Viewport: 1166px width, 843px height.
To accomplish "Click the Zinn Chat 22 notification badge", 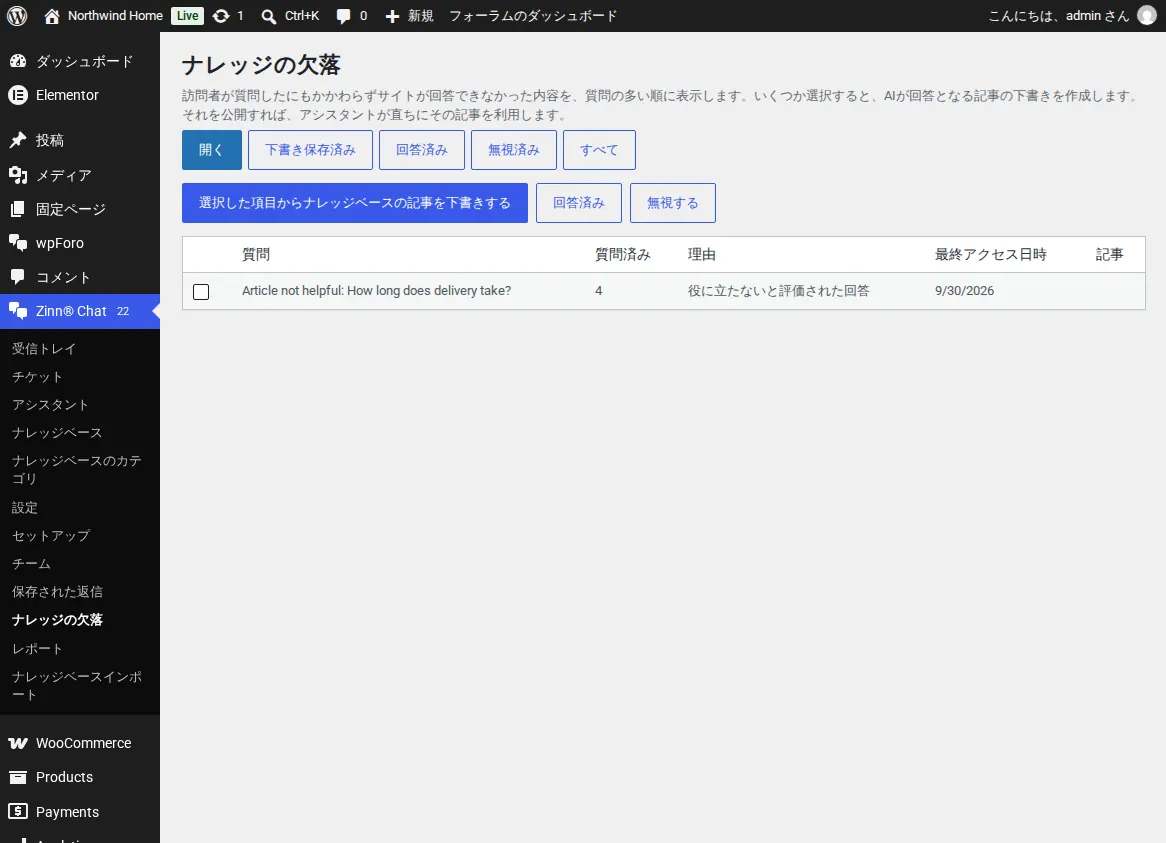I will point(123,311).
